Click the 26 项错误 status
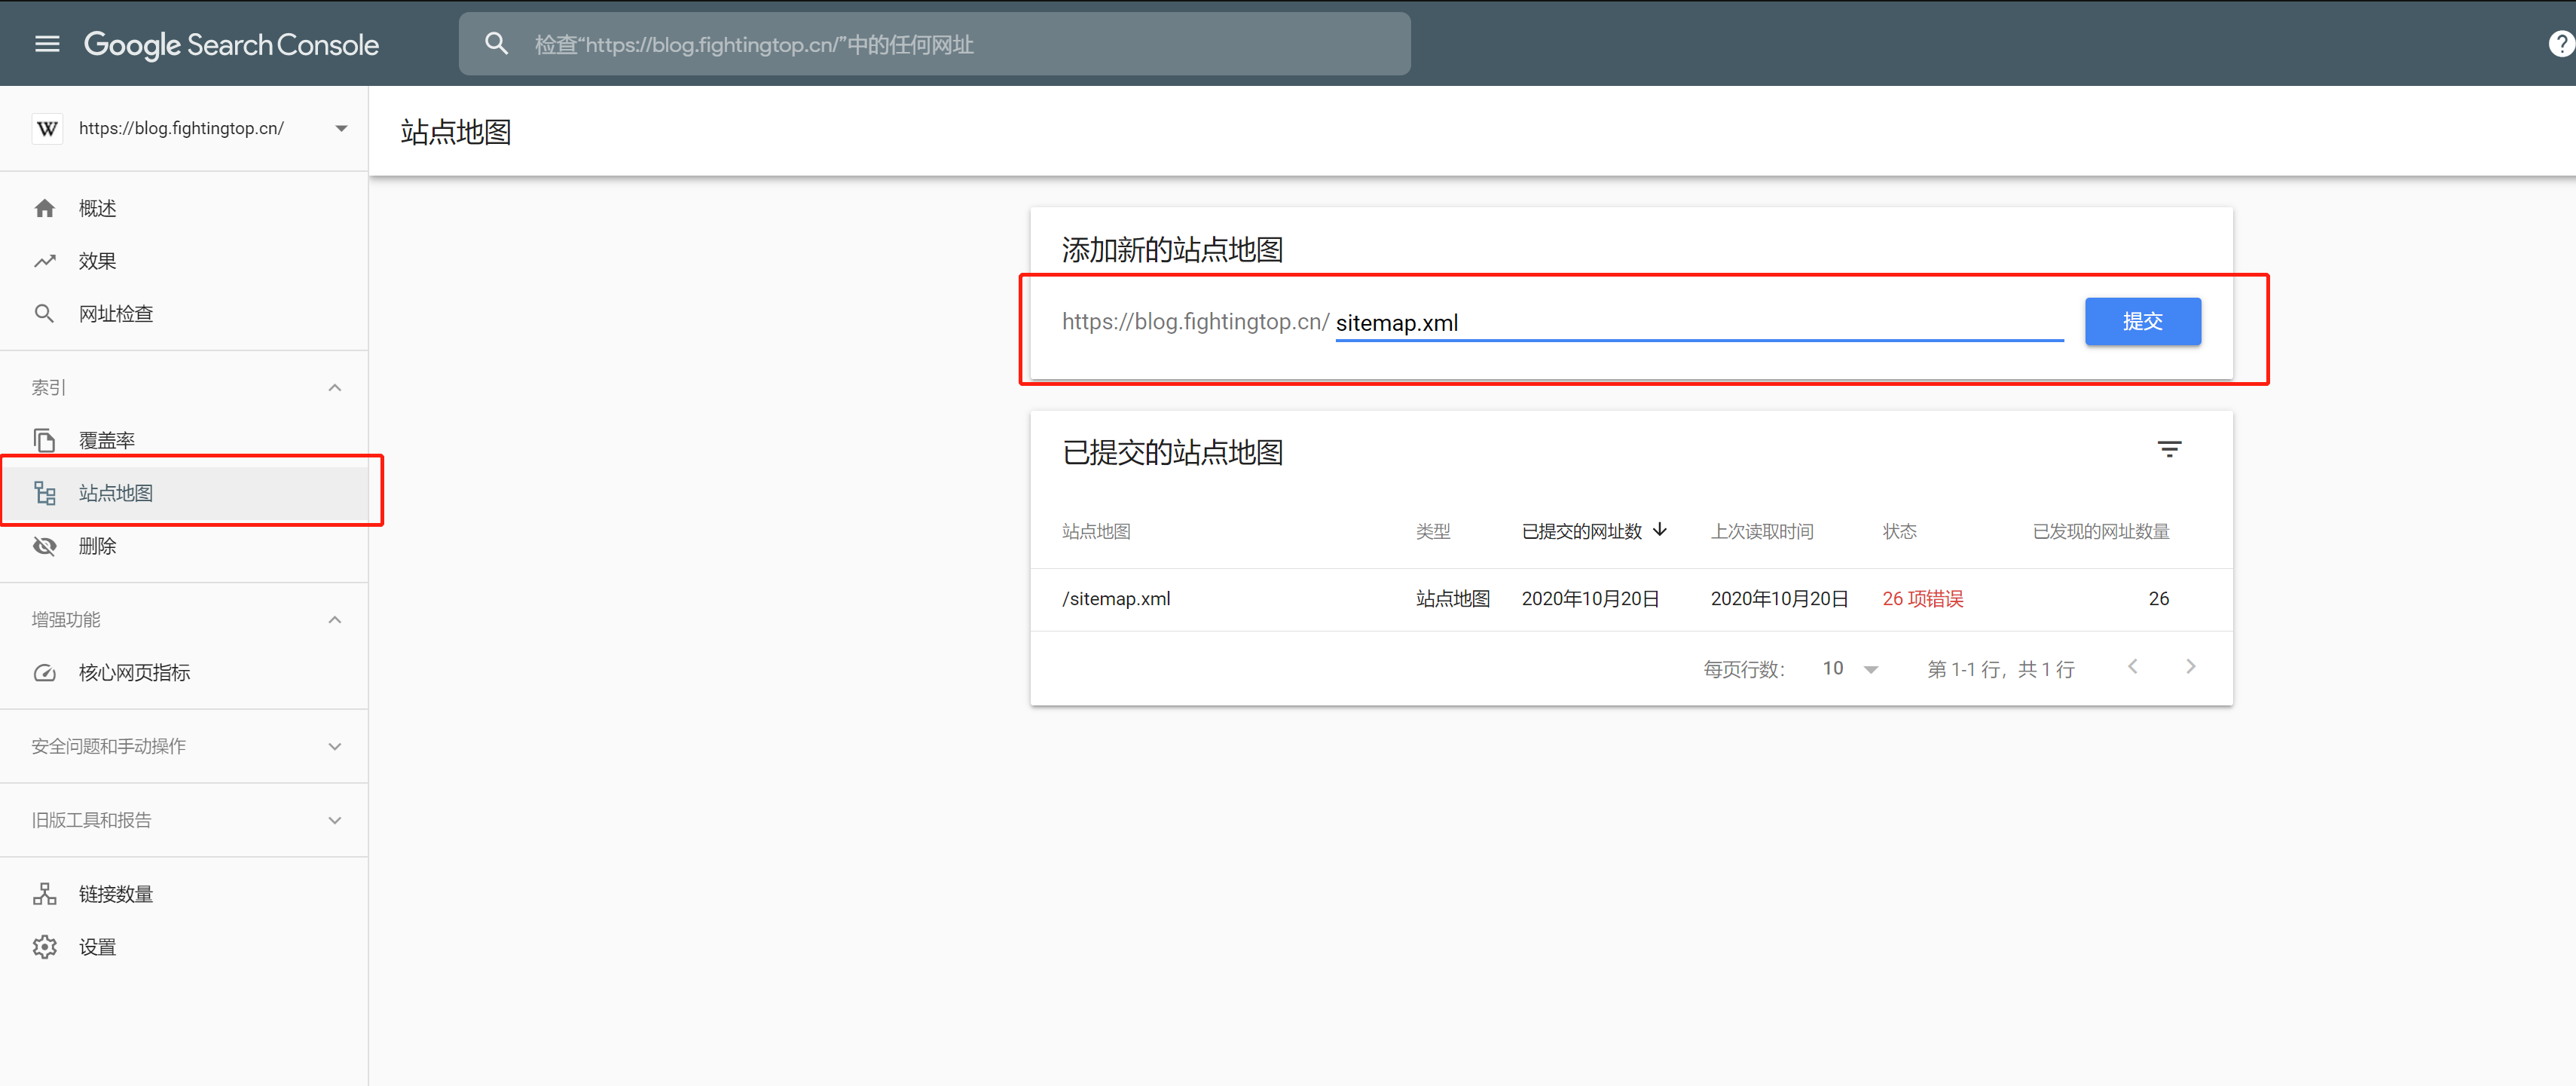The height and width of the screenshot is (1086, 2576). pos(1922,599)
